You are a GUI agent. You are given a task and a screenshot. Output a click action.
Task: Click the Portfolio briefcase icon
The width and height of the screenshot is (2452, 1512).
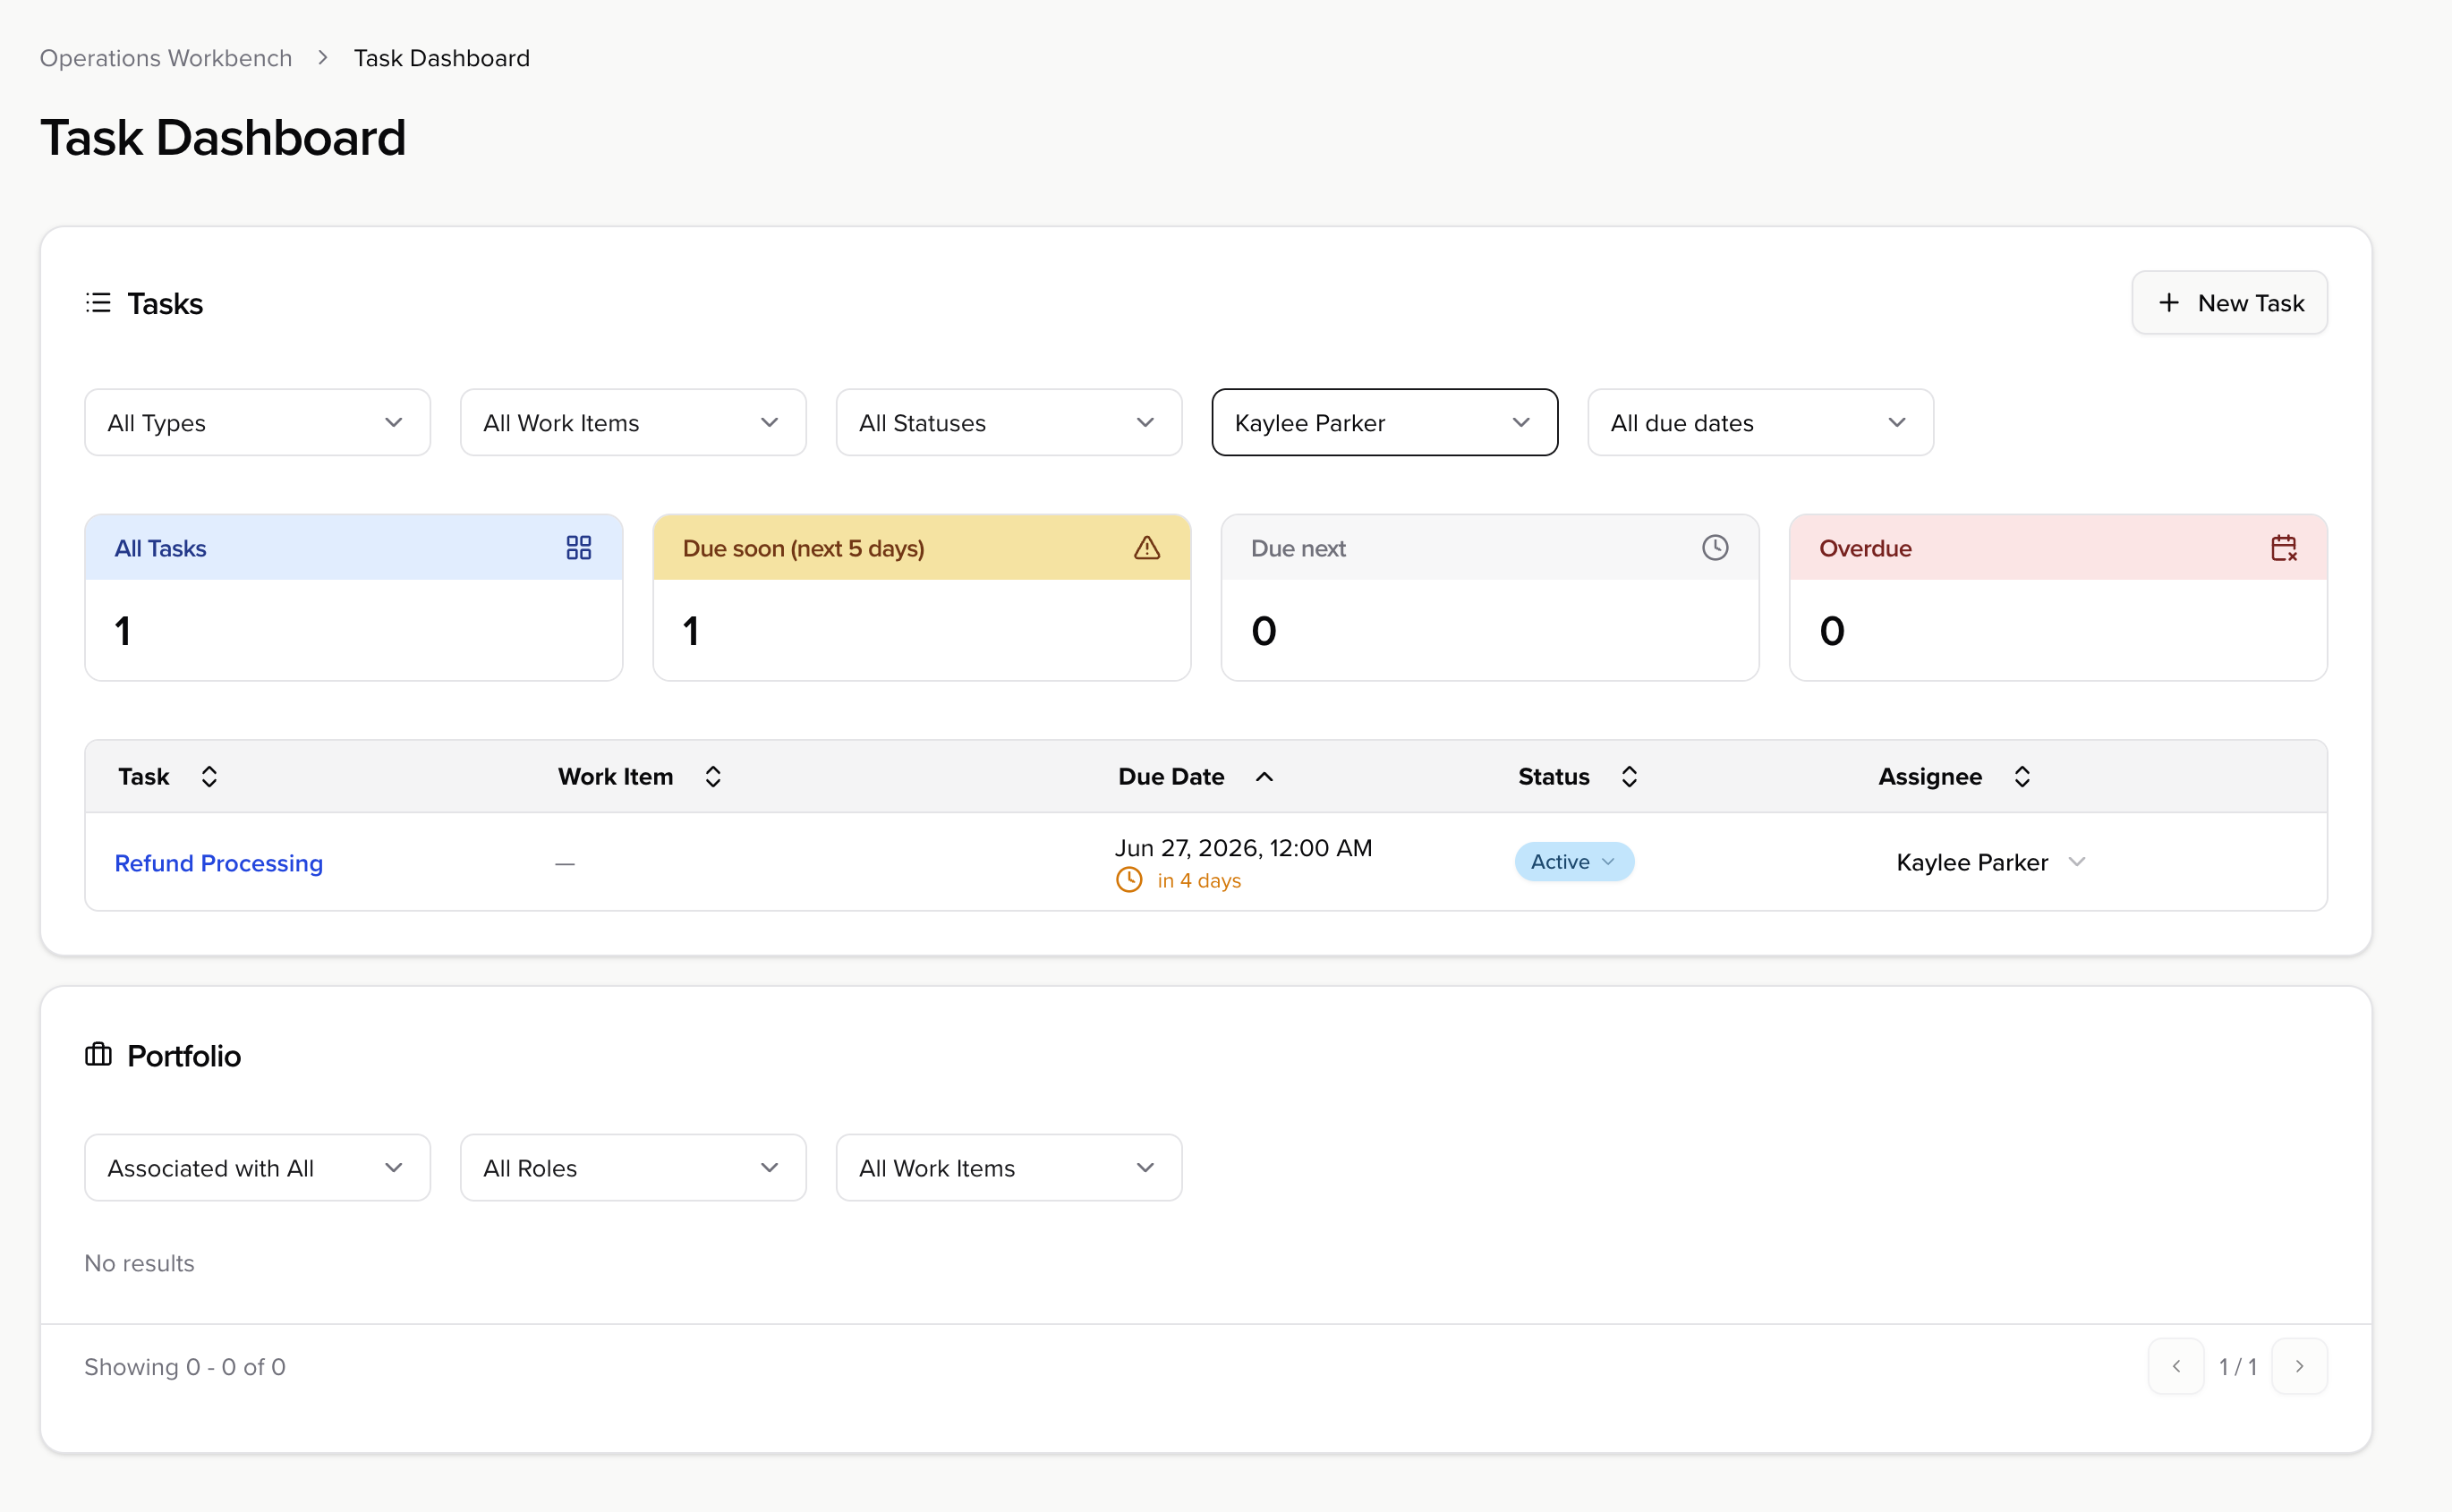pos(98,1055)
